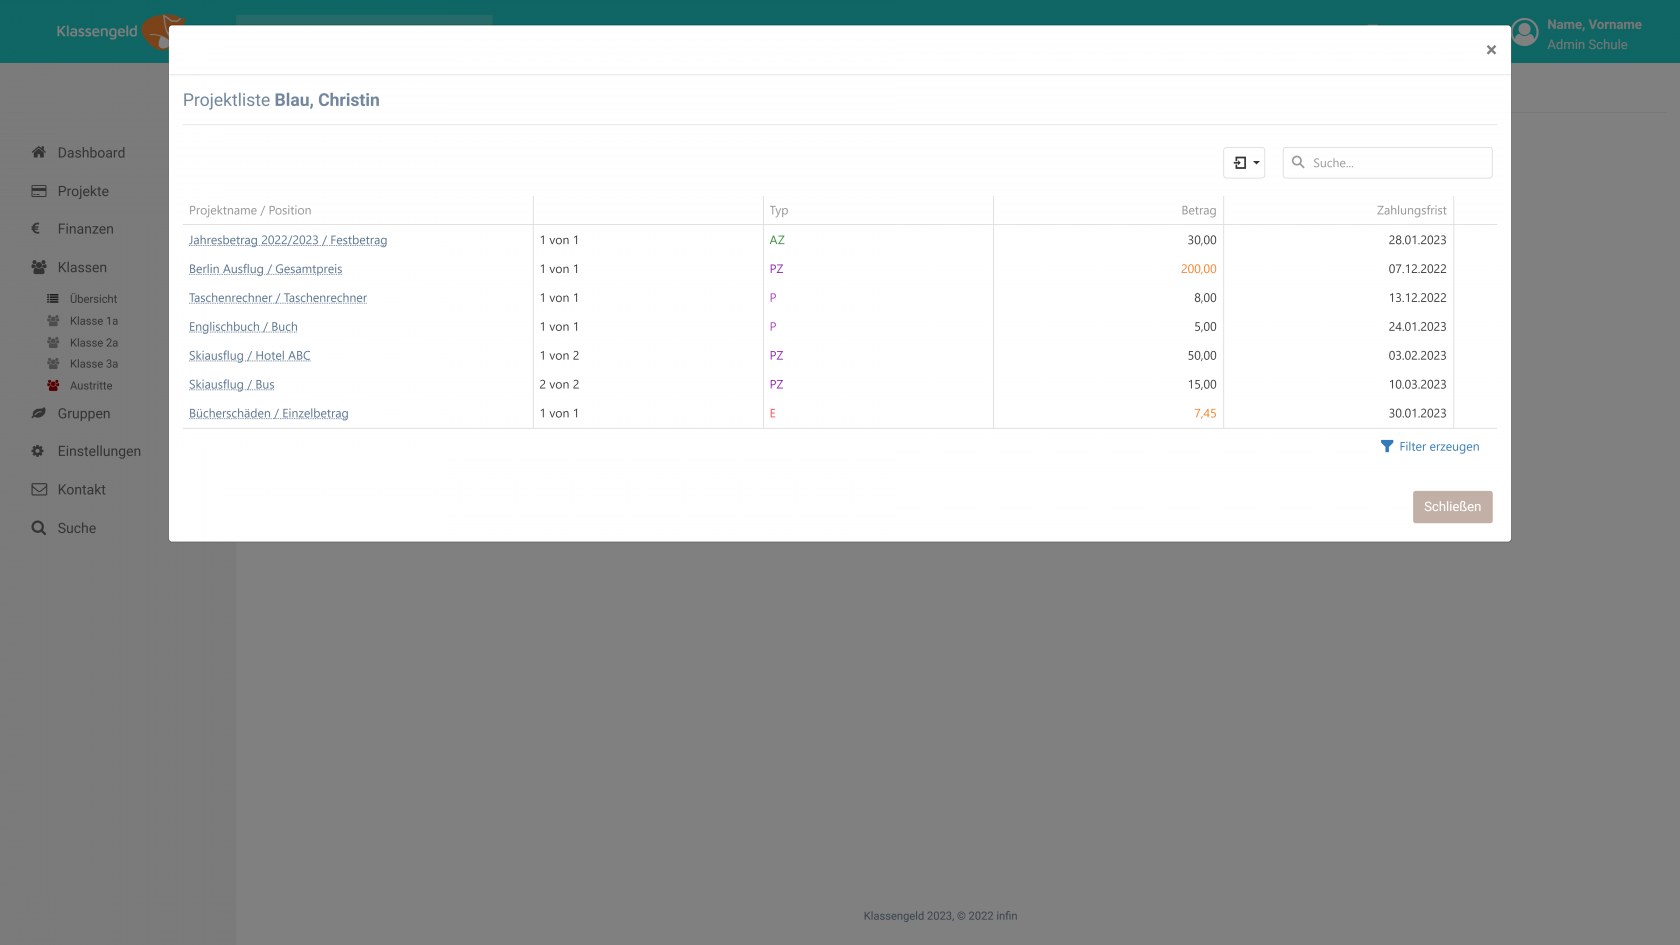
Task: Sort by Betrag column header
Action: pos(1198,211)
